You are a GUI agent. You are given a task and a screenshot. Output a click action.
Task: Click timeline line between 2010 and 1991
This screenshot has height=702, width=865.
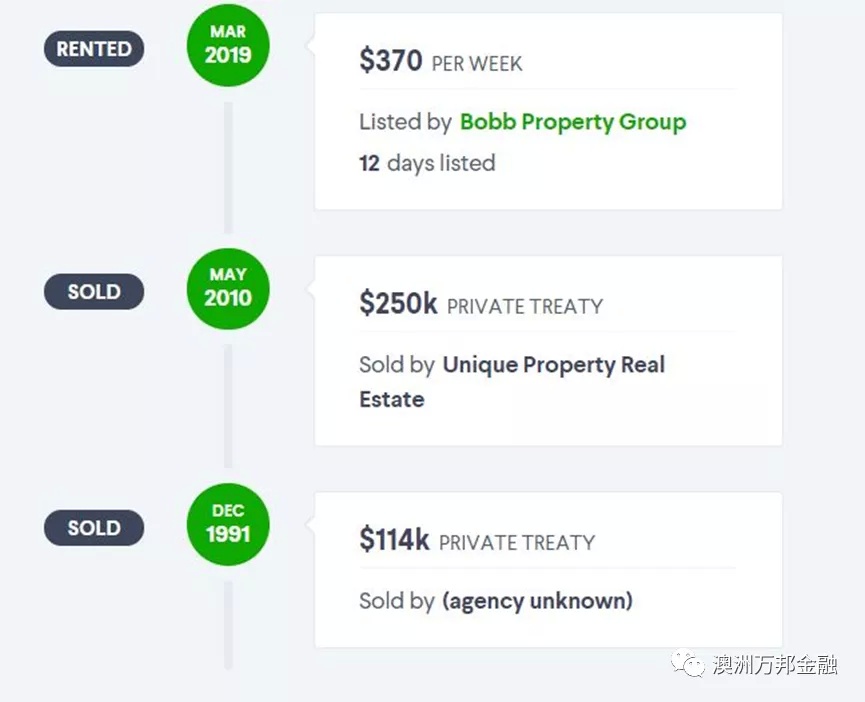[x=228, y=406]
